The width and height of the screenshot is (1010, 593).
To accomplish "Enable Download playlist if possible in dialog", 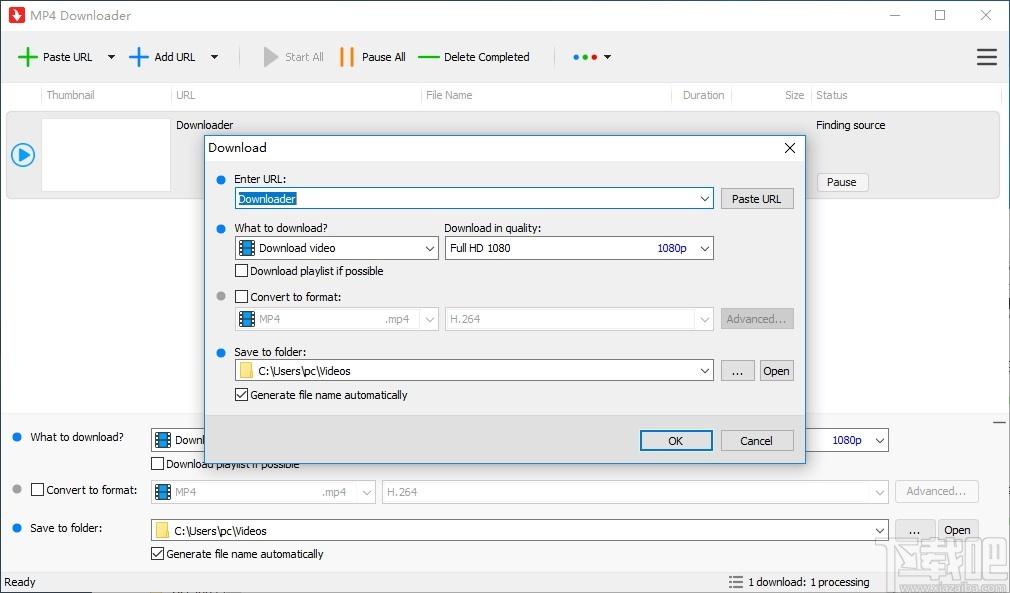I will [242, 271].
